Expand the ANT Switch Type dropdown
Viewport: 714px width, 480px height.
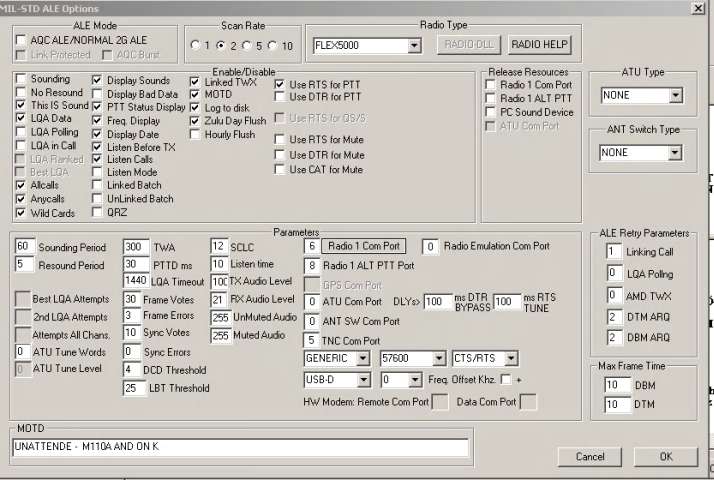click(675, 153)
